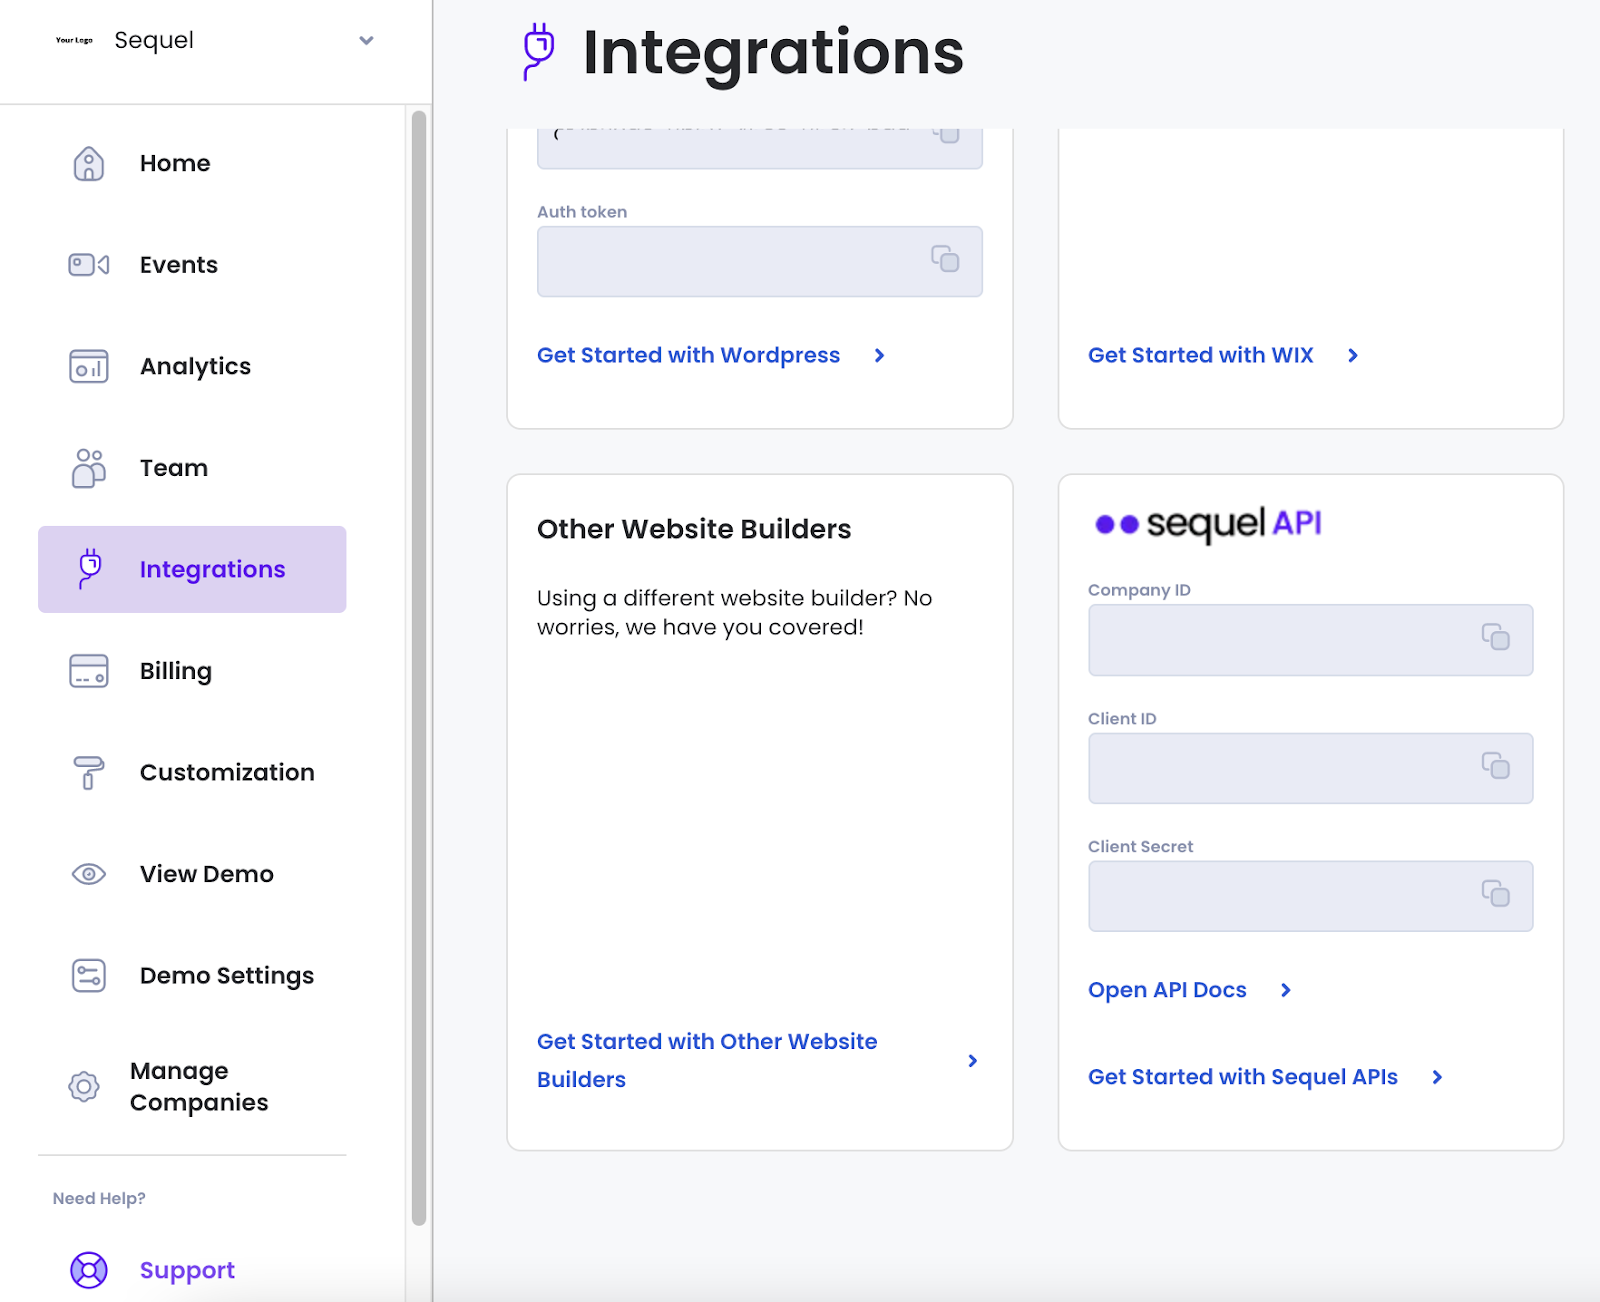Navigate to the Team page

tap(174, 468)
